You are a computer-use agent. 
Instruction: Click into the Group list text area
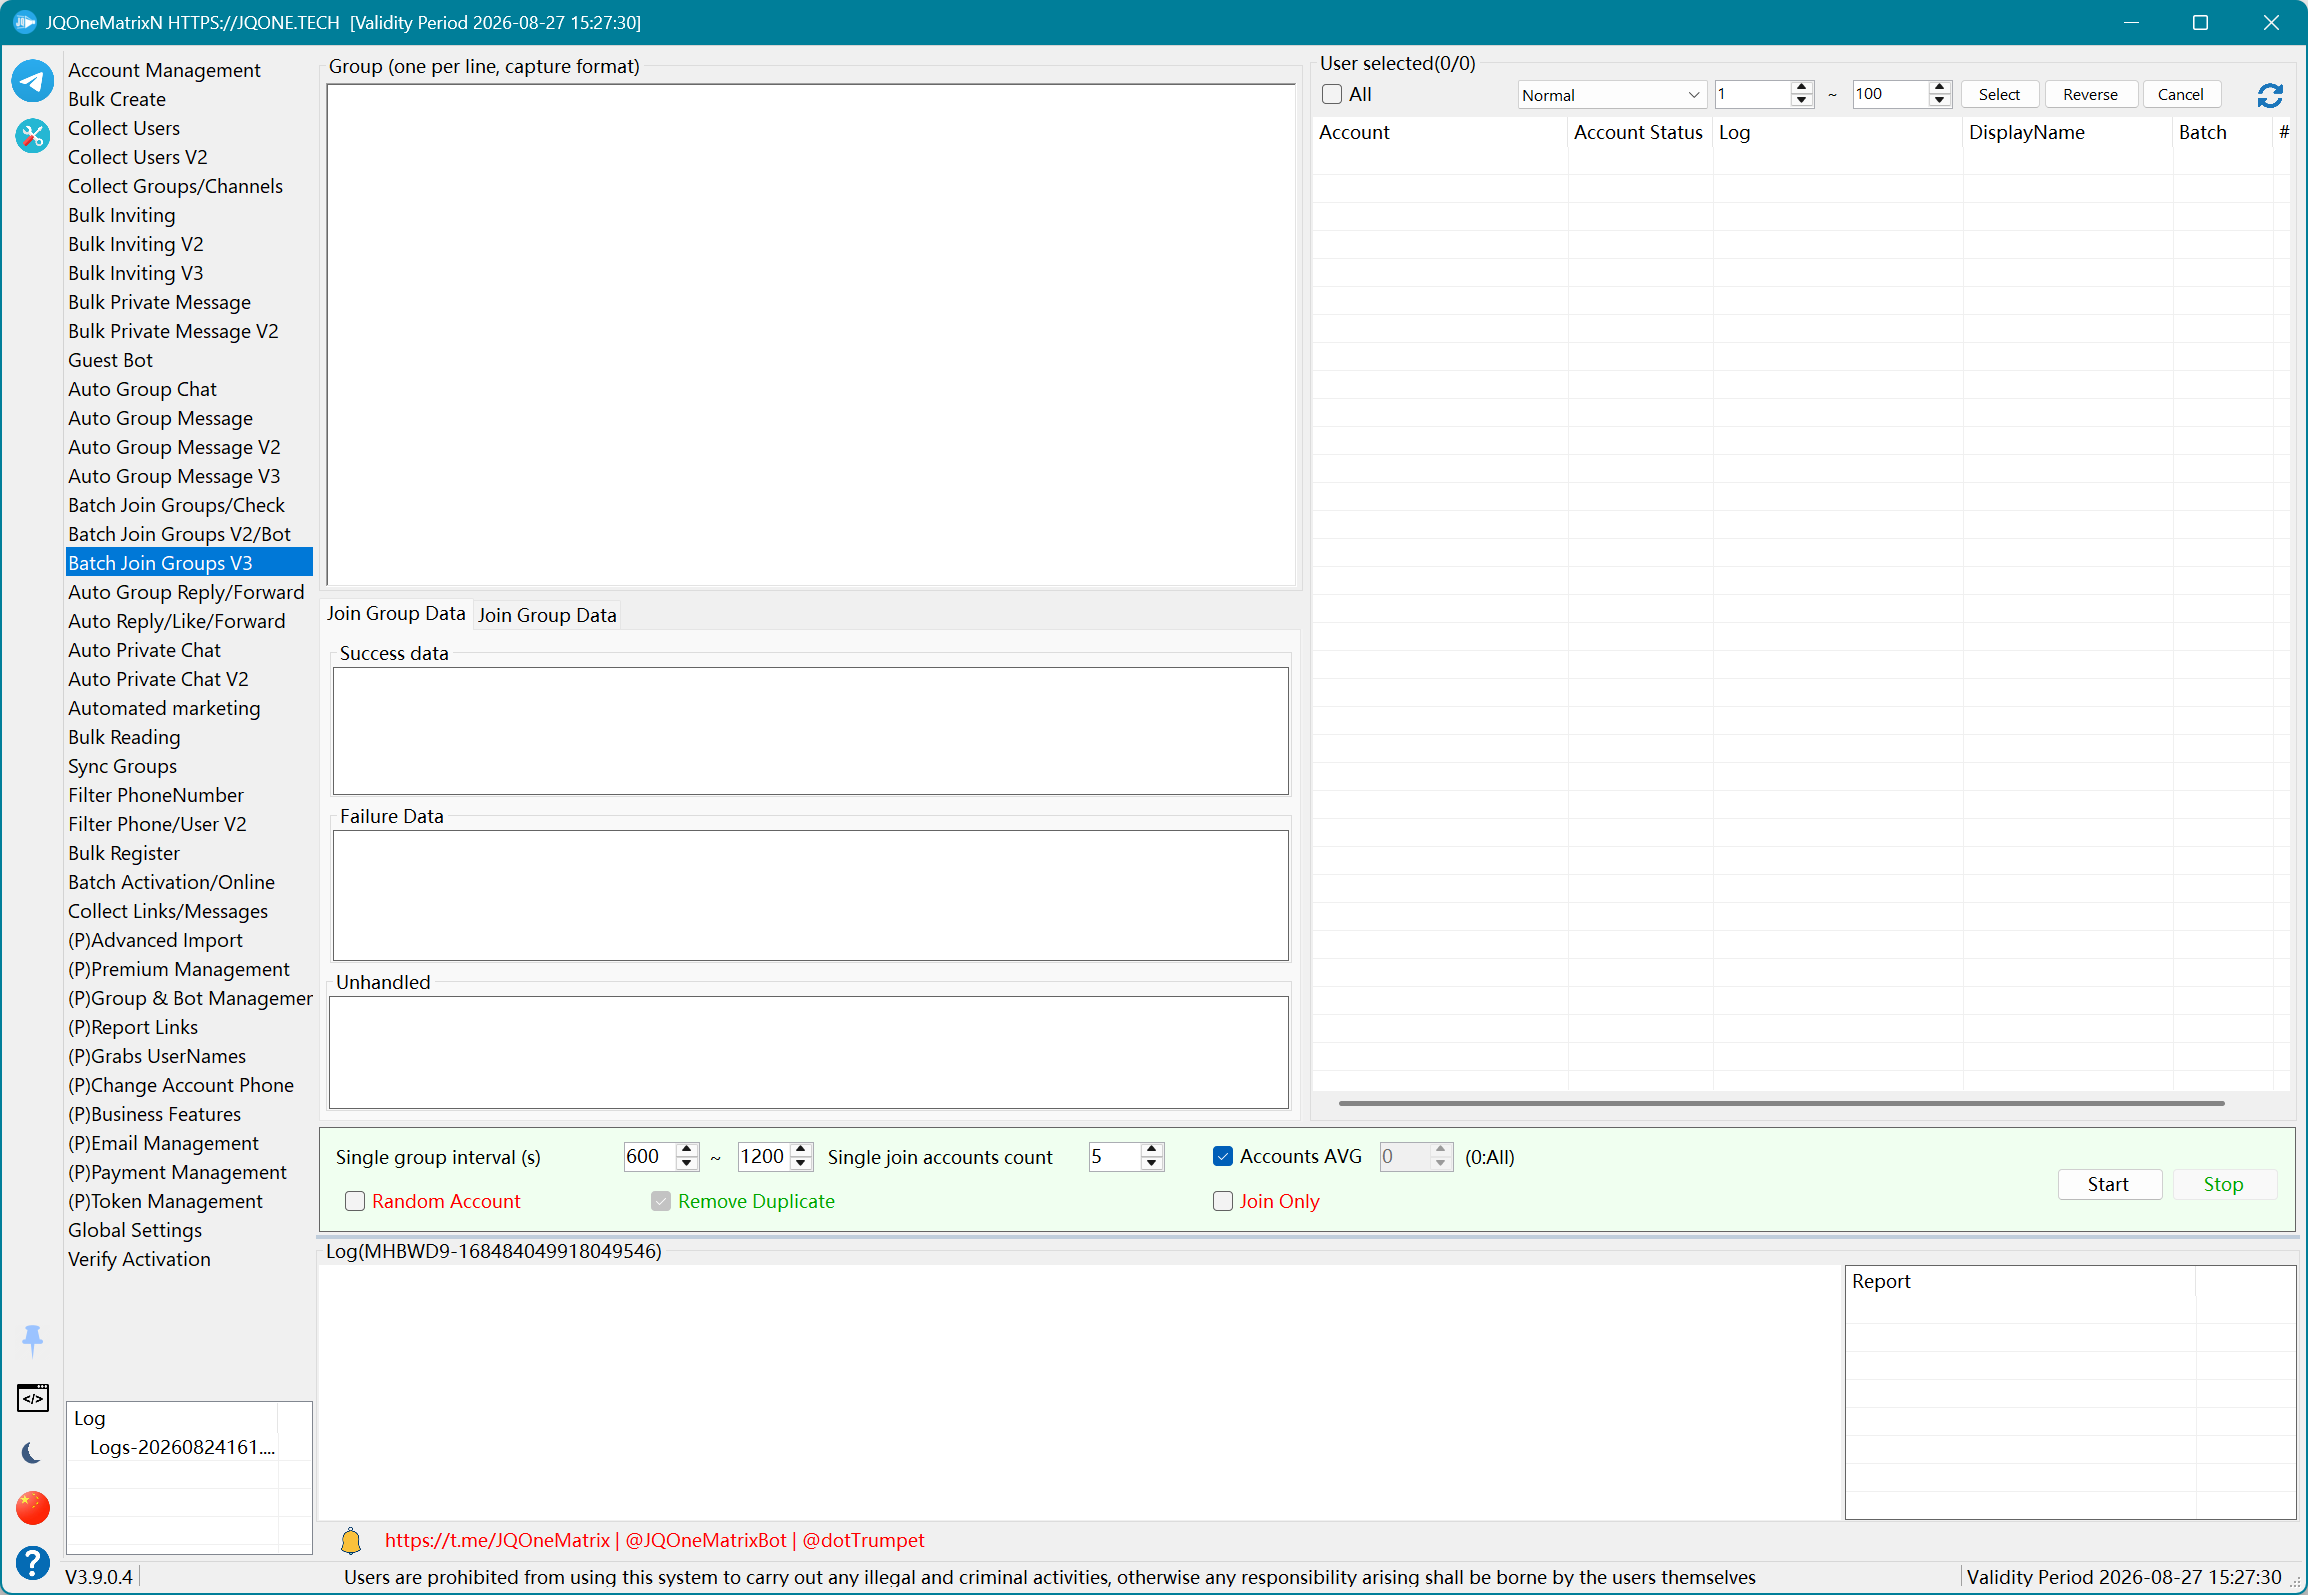pos(811,335)
